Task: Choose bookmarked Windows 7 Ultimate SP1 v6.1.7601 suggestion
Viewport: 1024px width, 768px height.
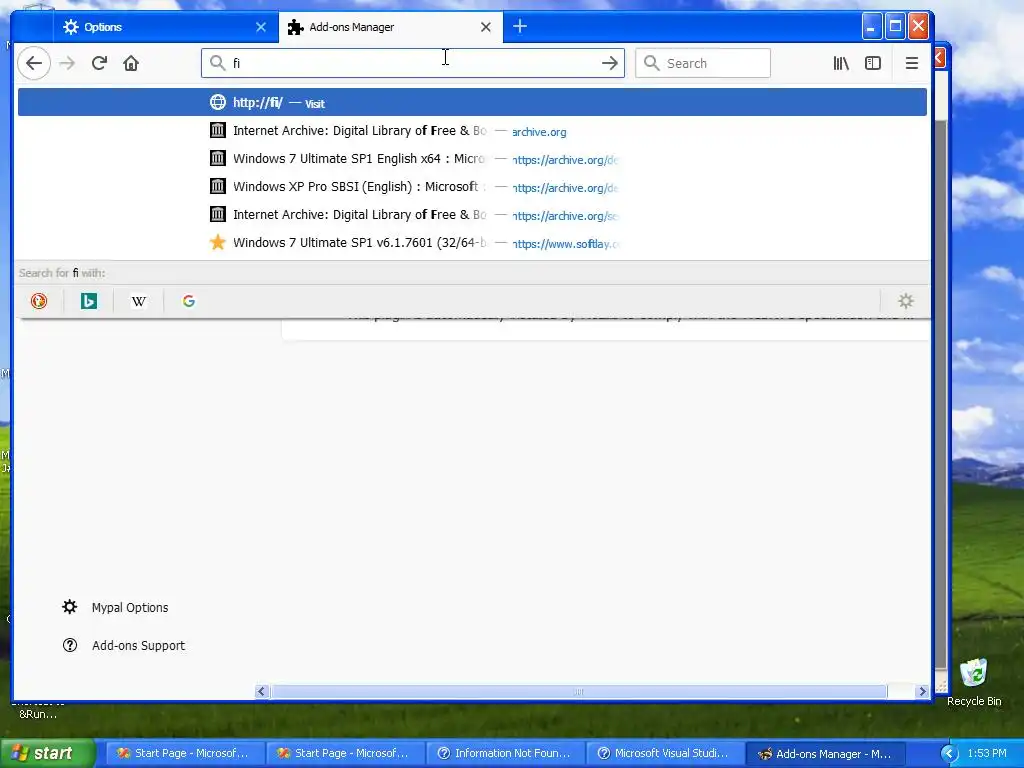Action: pos(472,243)
